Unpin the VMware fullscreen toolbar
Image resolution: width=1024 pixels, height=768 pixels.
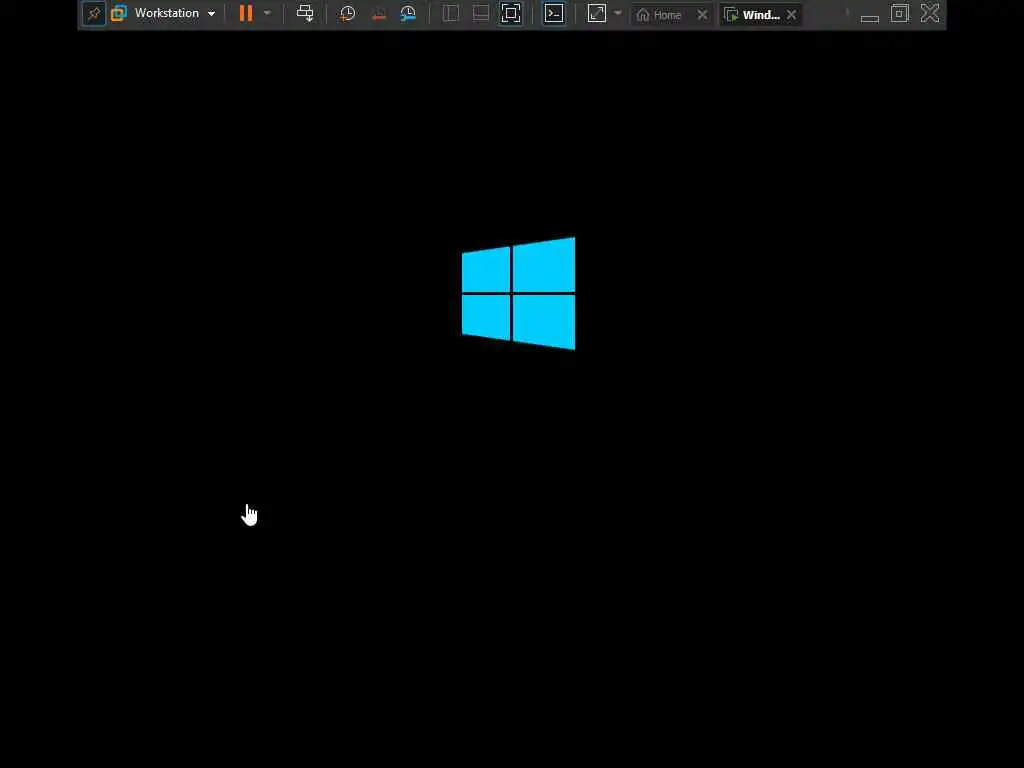pyautogui.click(x=94, y=14)
